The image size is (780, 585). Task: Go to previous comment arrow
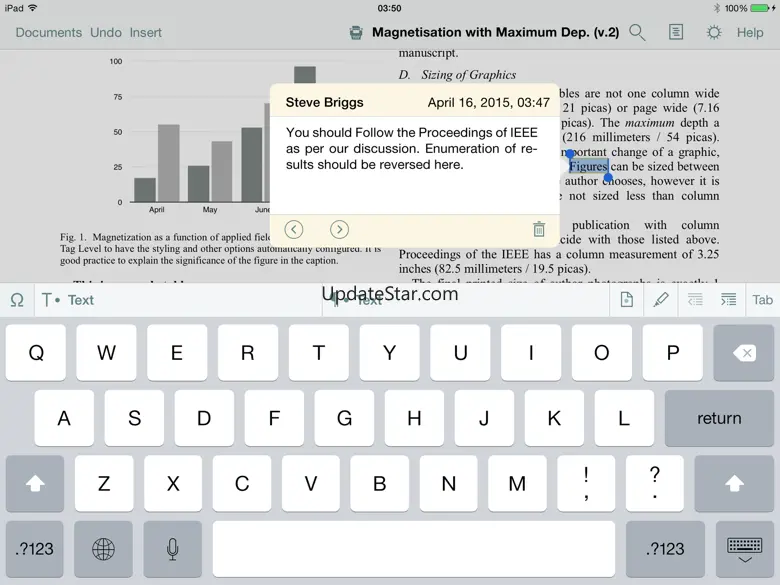click(294, 229)
